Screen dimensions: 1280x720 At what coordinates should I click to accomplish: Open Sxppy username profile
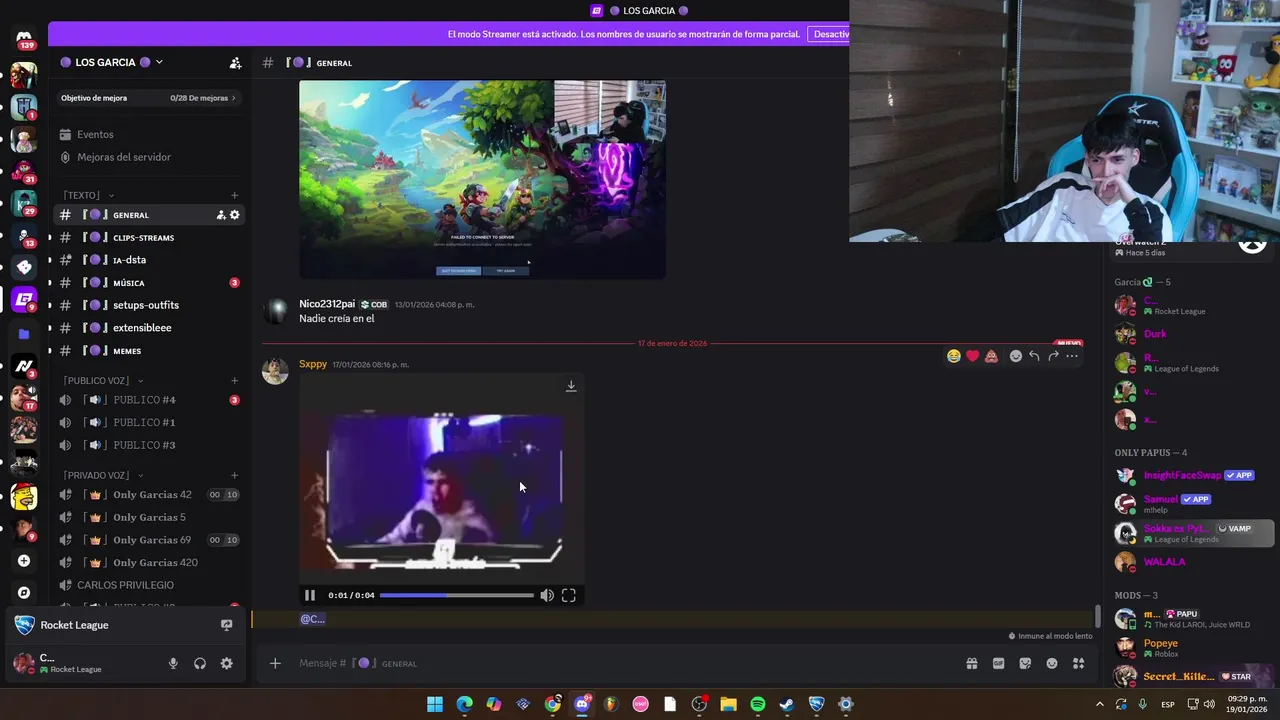[313, 364]
